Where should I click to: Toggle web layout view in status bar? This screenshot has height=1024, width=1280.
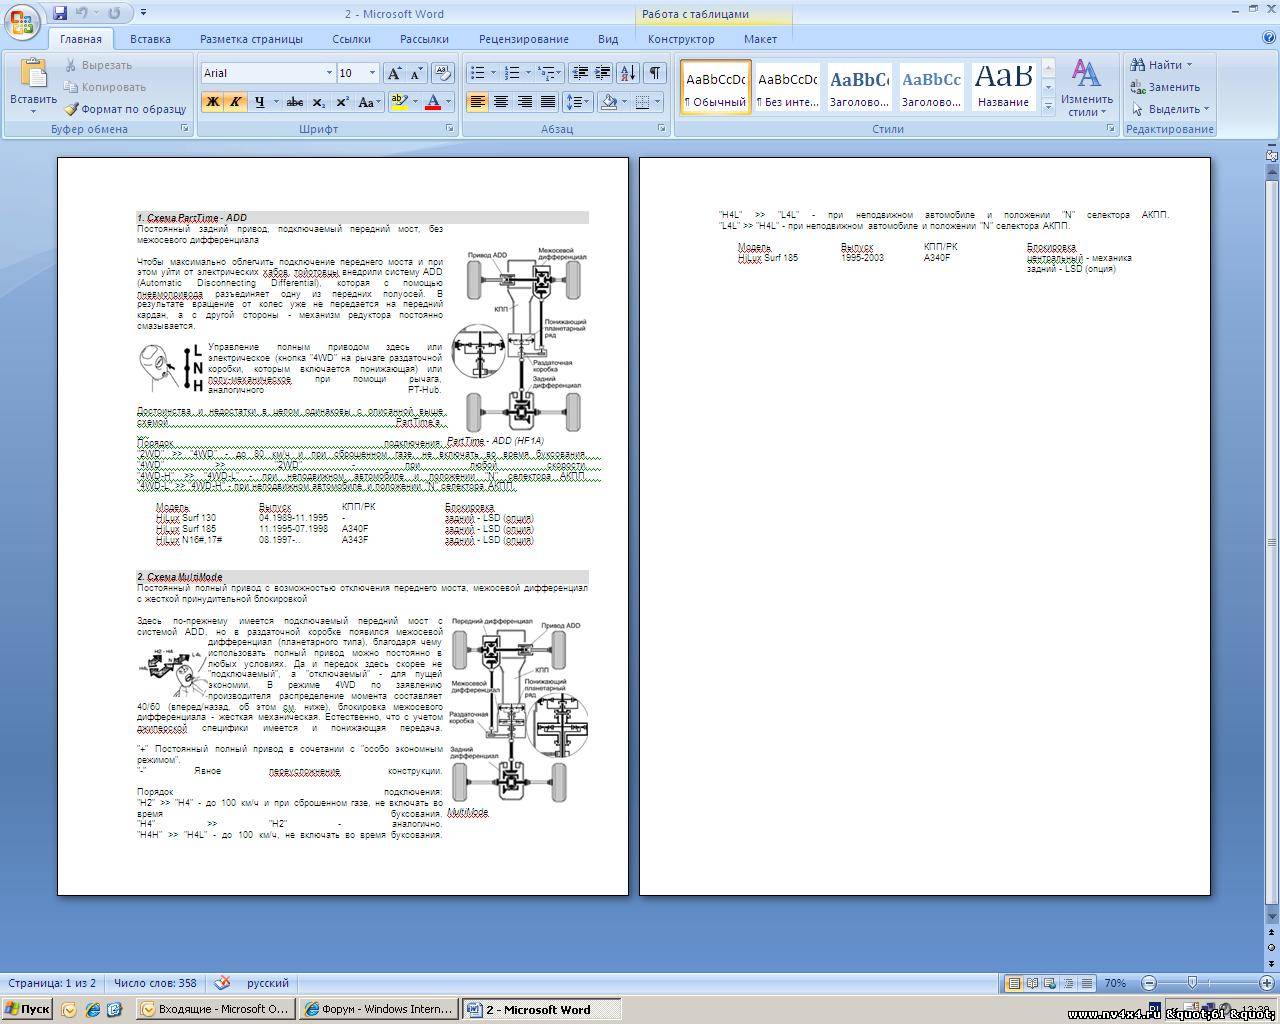pyautogui.click(x=1050, y=983)
